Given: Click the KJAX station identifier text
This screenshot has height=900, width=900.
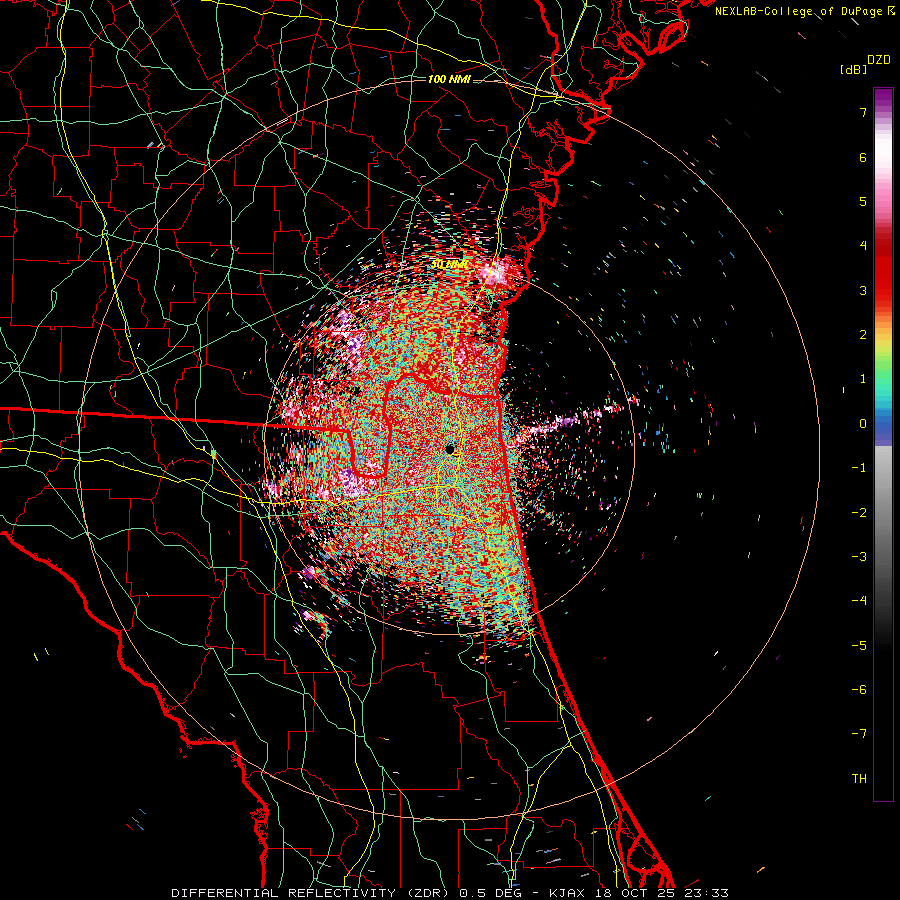Looking at the screenshot, I should pyautogui.click(x=568, y=893).
